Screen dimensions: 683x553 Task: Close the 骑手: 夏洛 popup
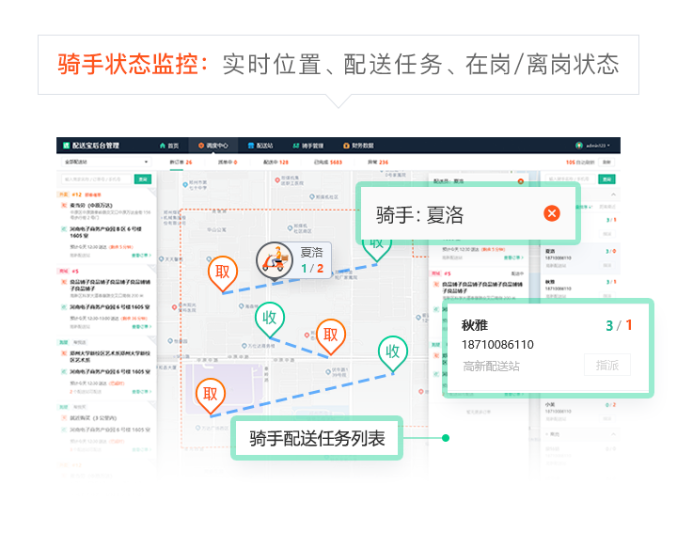click(x=551, y=214)
